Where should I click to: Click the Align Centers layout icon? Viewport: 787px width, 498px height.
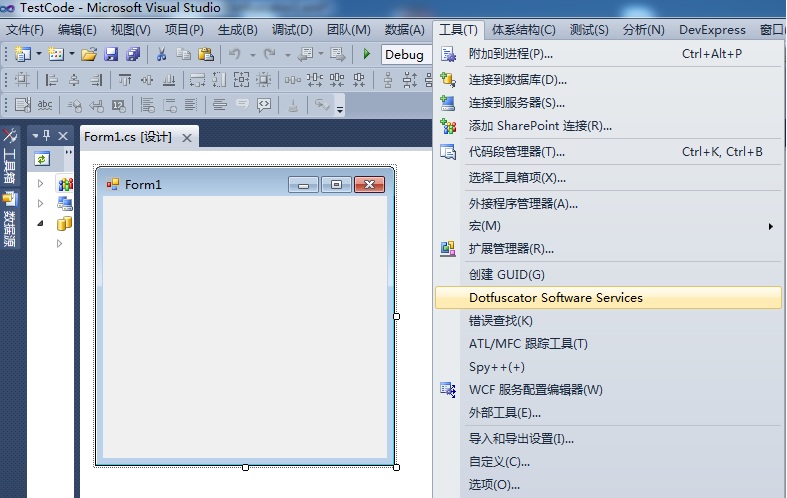[74, 80]
